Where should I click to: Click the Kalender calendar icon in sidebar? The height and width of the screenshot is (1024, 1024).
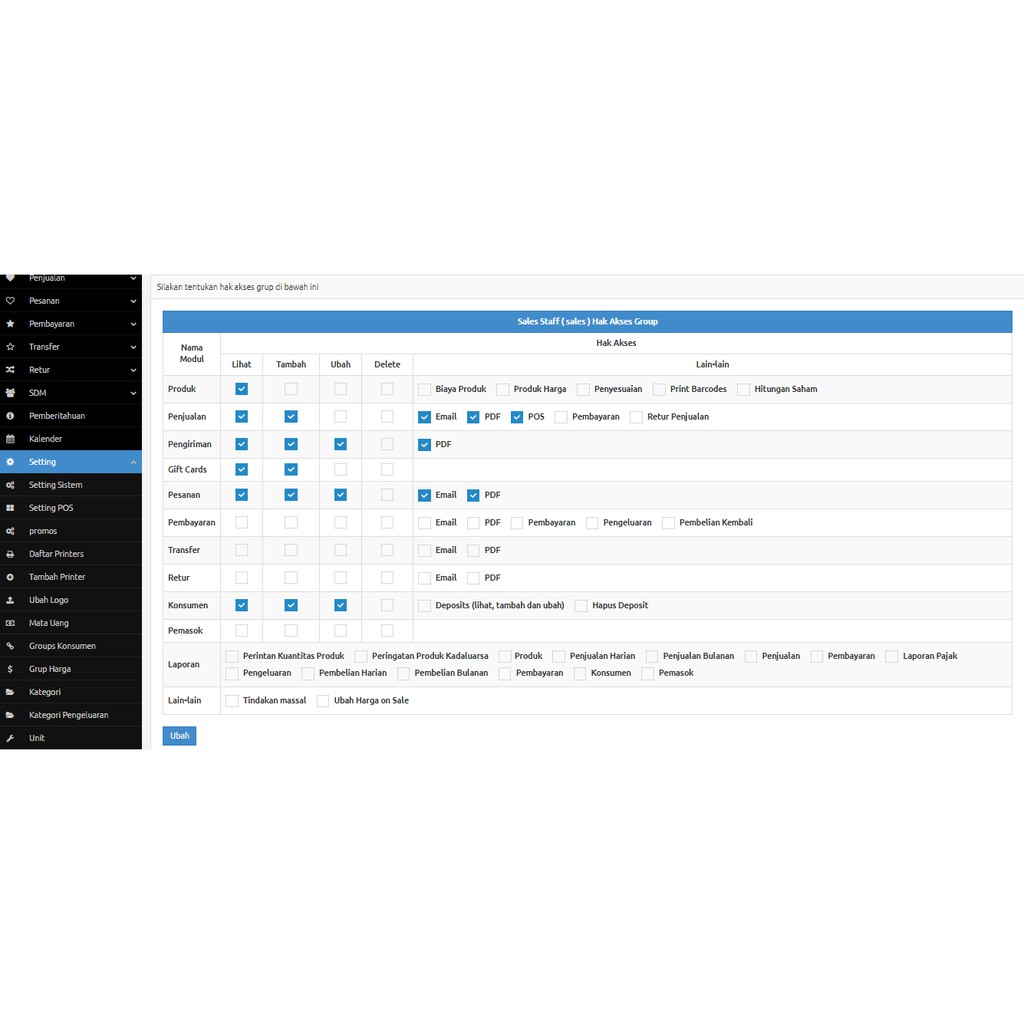coord(10,439)
